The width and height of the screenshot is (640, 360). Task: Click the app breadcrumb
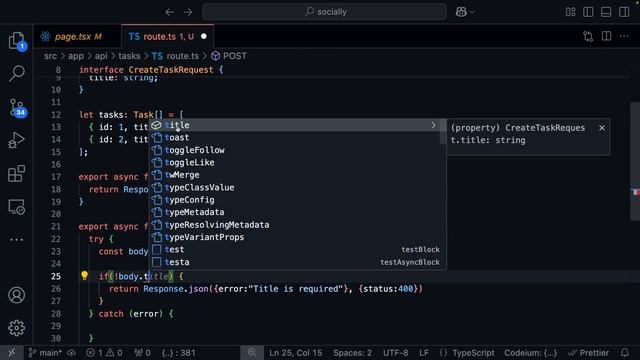(76, 56)
